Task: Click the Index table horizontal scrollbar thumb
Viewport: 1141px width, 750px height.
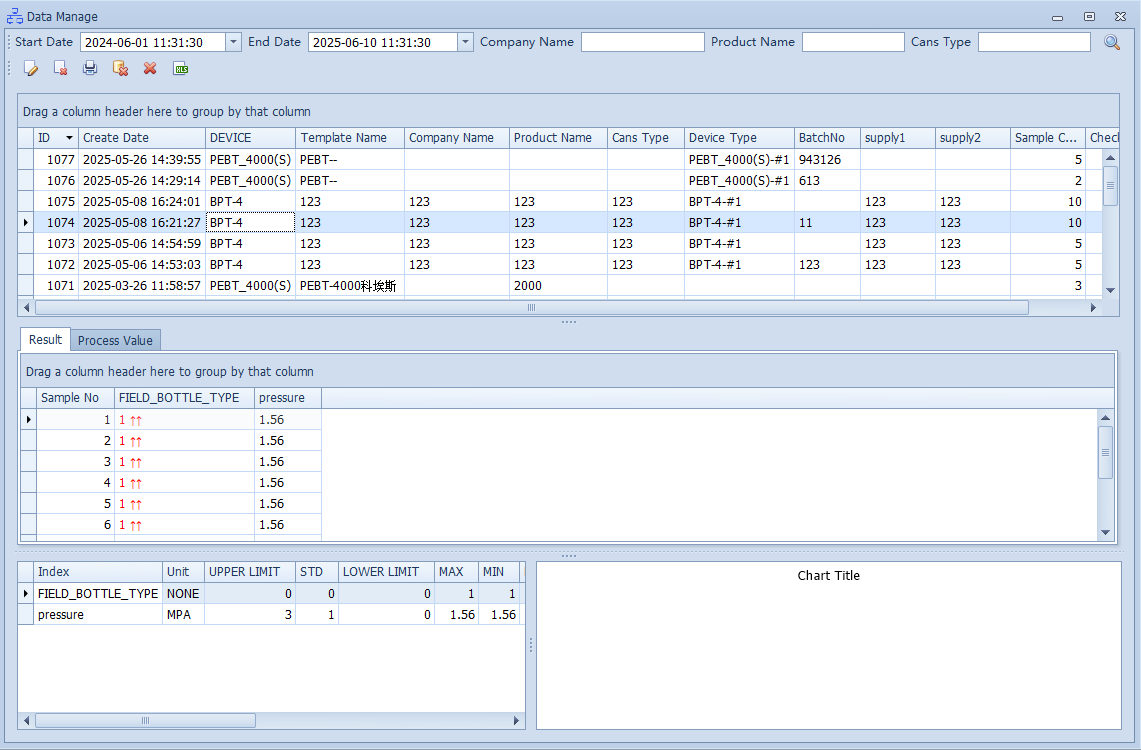Action: click(x=146, y=720)
